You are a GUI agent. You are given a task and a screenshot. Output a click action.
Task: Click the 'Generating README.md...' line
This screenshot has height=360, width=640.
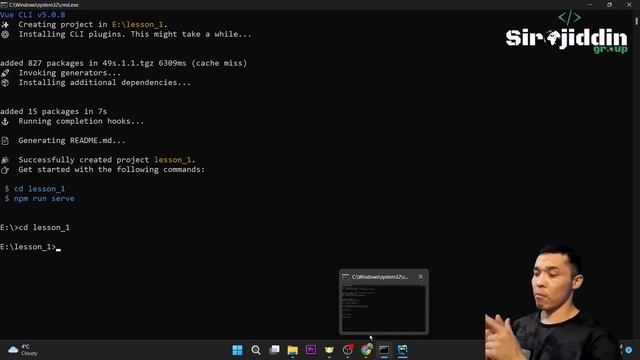(72, 140)
